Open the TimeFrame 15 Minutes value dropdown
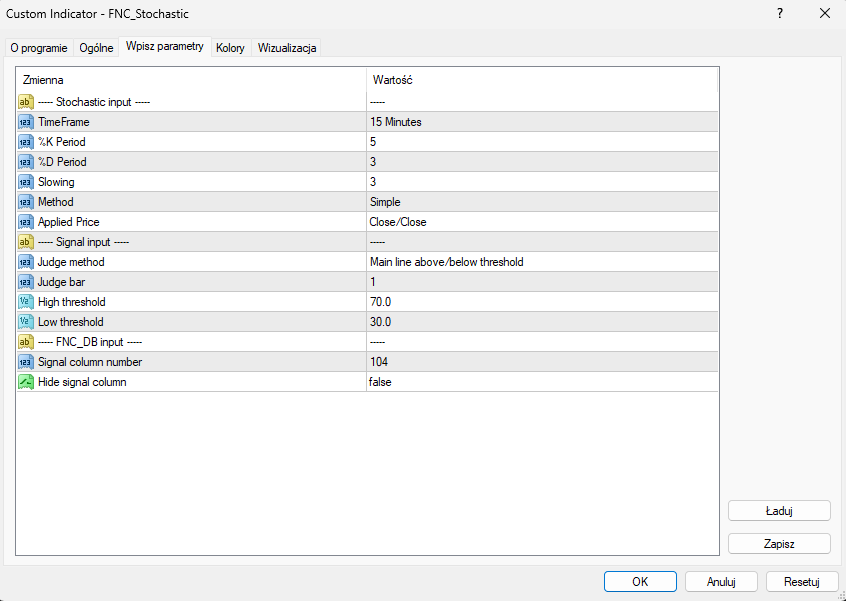Viewport: 846px width, 601px height. click(x=540, y=122)
